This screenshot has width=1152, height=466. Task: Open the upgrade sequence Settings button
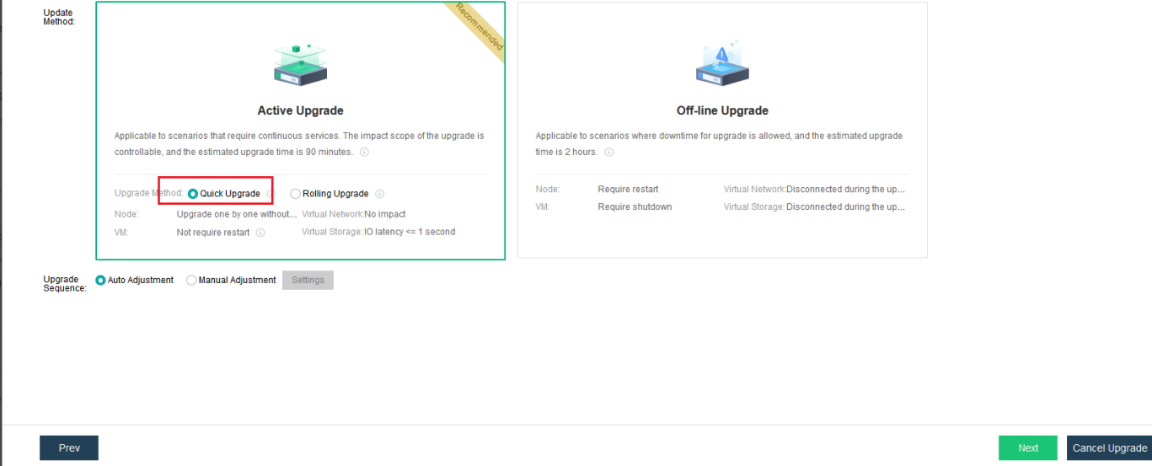[x=308, y=280]
